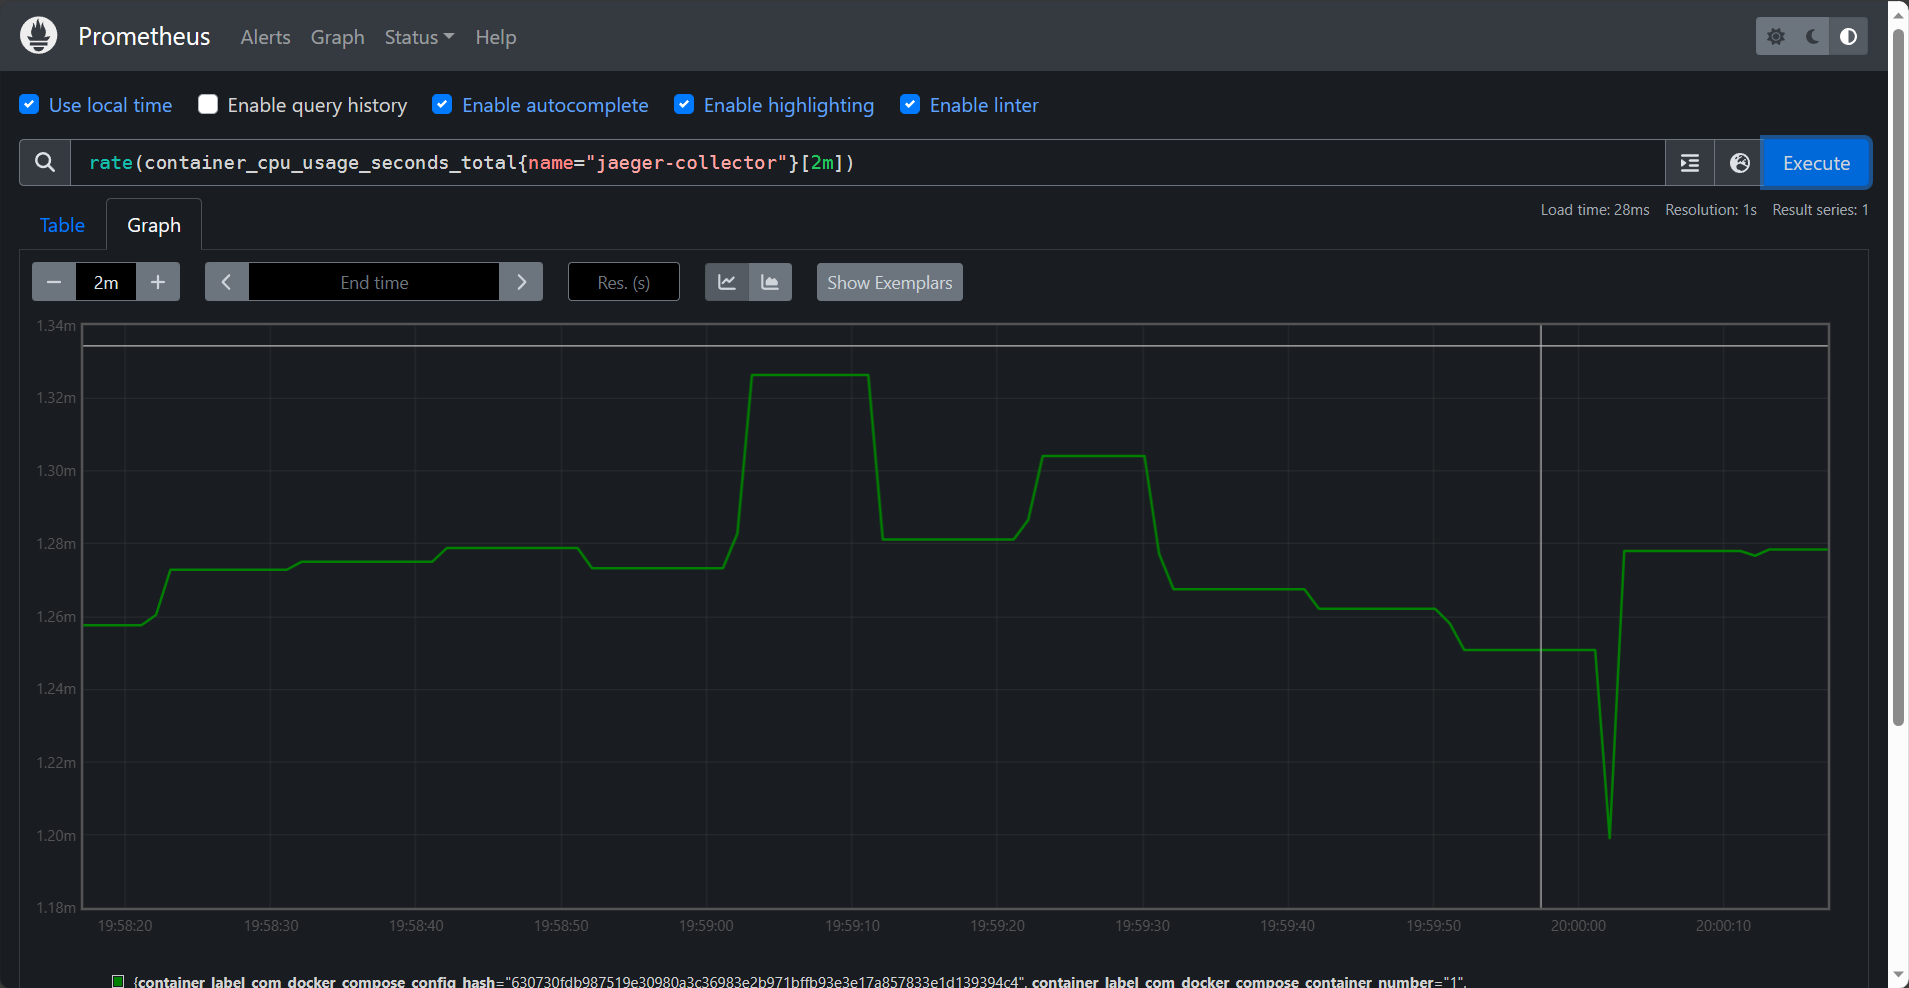Toggle Enable linter checkbox
The width and height of the screenshot is (1909, 988).
click(910, 105)
